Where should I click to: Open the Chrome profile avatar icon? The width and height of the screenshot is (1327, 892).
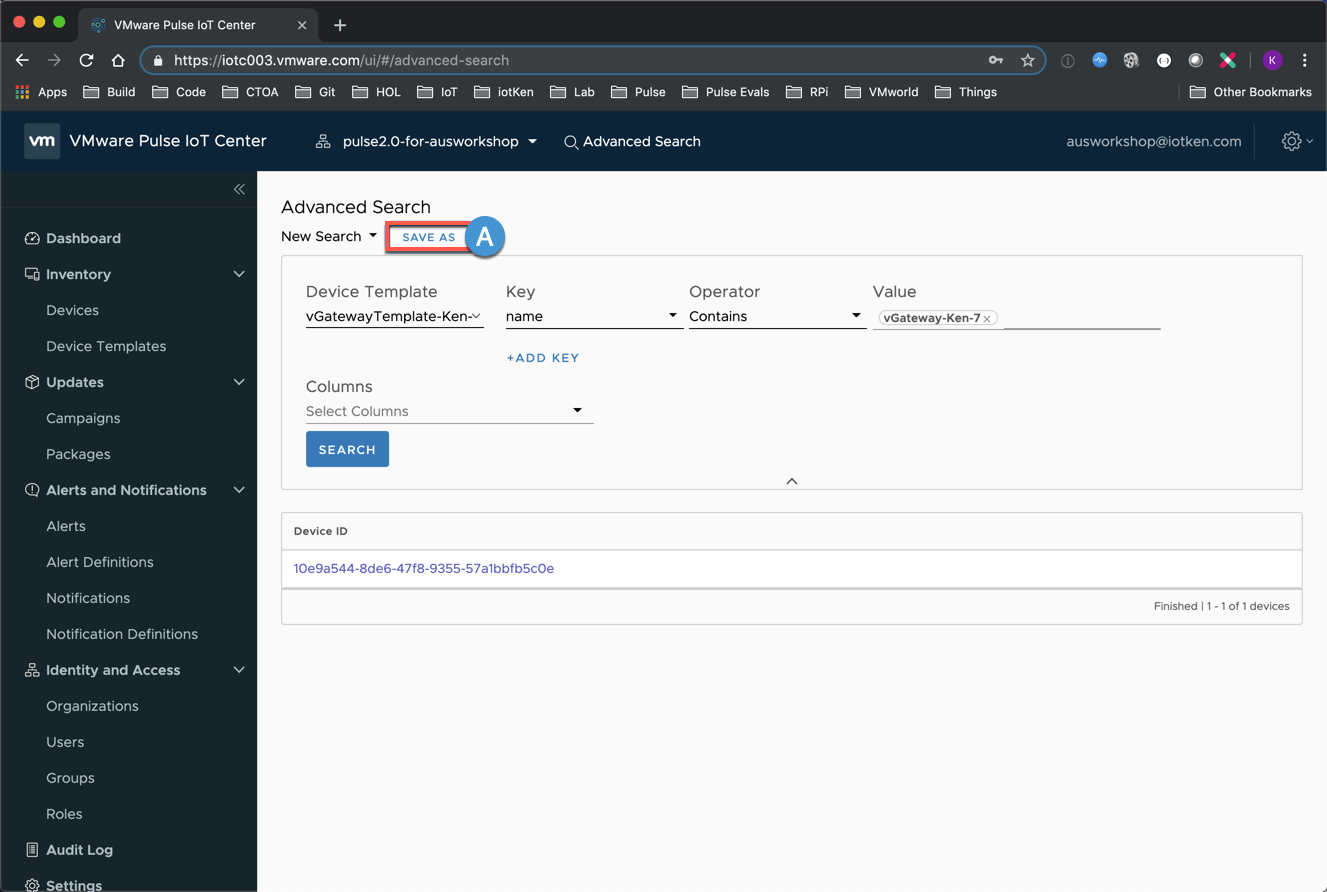(1272, 60)
